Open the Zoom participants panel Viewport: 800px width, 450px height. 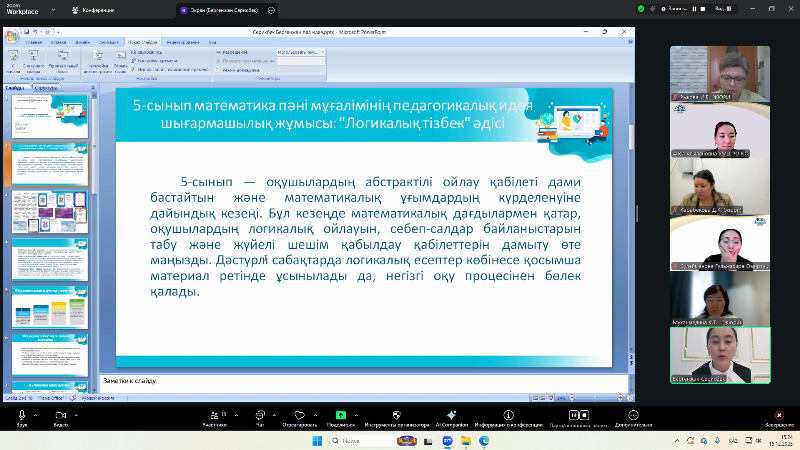pyautogui.click(x=214, y=414)
